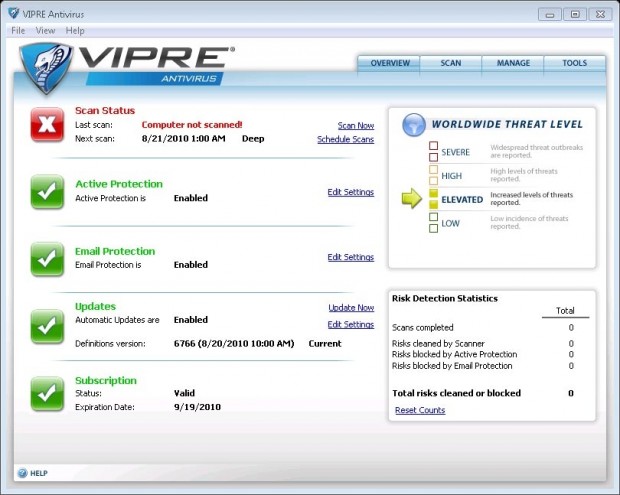Switch to the OVERVIEW tab
Image resolution: width=620 pixels, height=495 pixels.
(x=389, y=63)
